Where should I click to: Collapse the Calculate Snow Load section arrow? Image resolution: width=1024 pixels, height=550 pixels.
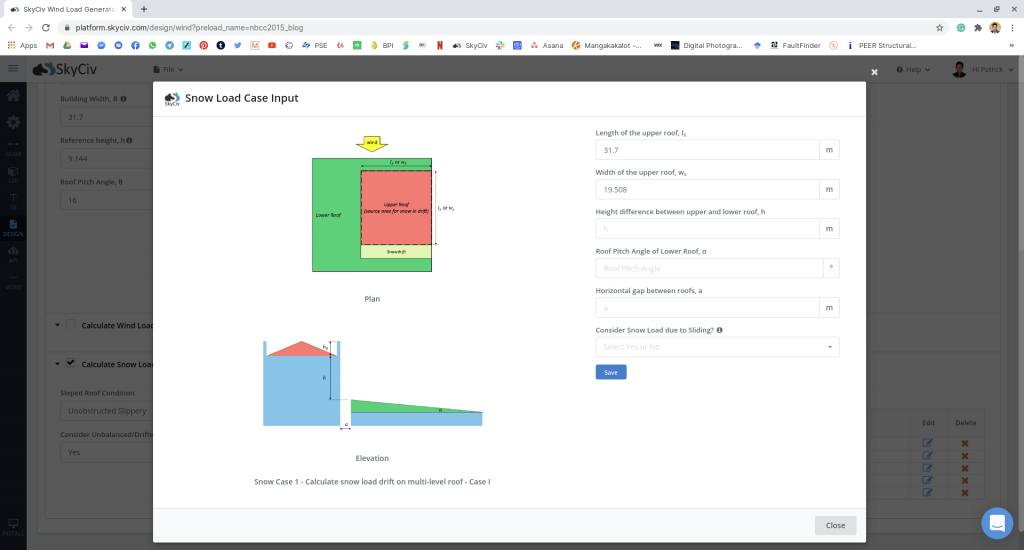pyautogui.click(x=55, y=364)
